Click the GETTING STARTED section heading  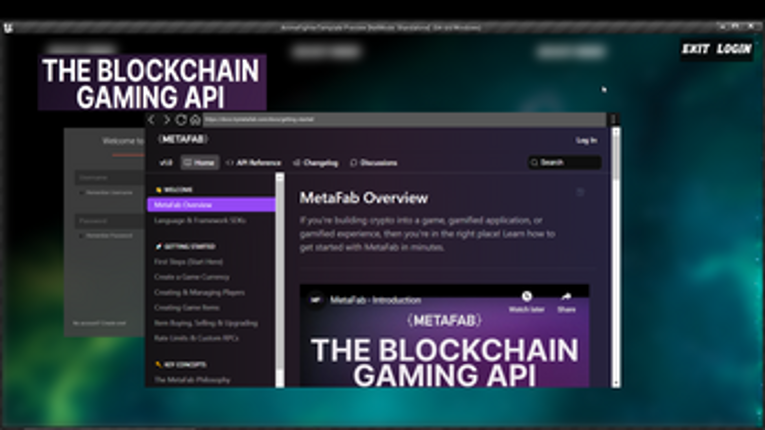(x=185, y=246)
